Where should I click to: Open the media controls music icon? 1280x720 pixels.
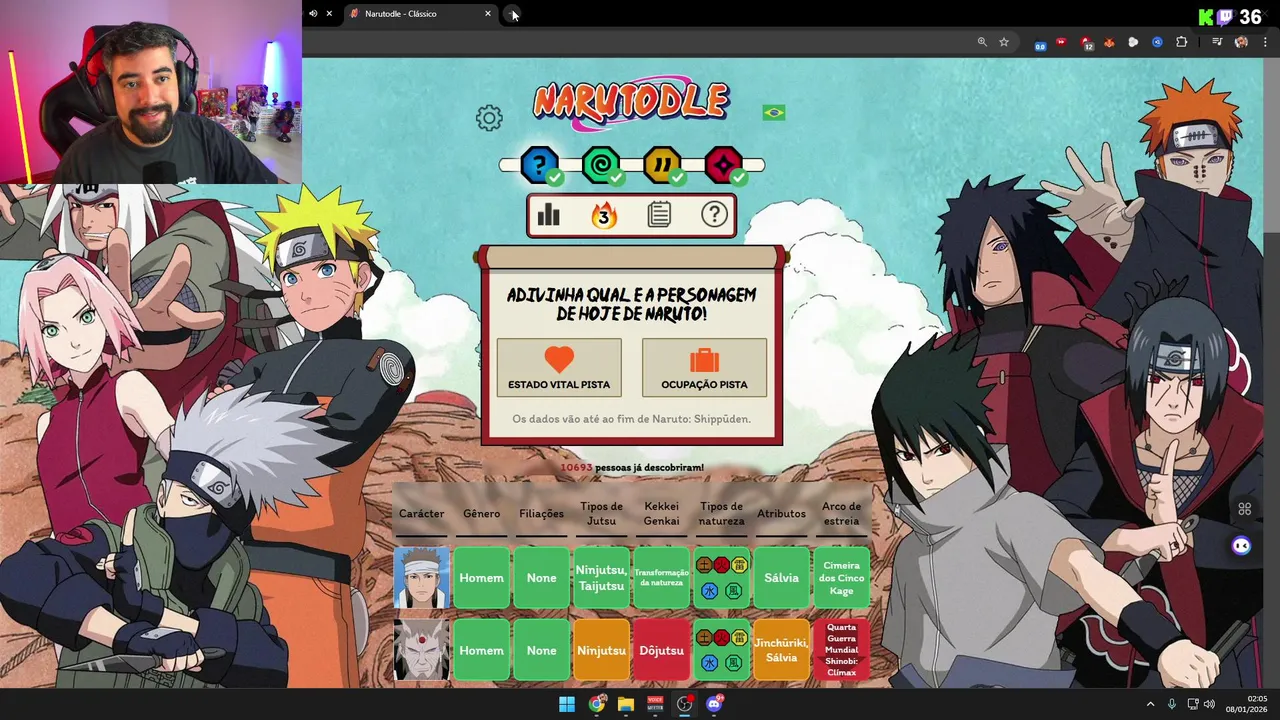point(1217,42)
